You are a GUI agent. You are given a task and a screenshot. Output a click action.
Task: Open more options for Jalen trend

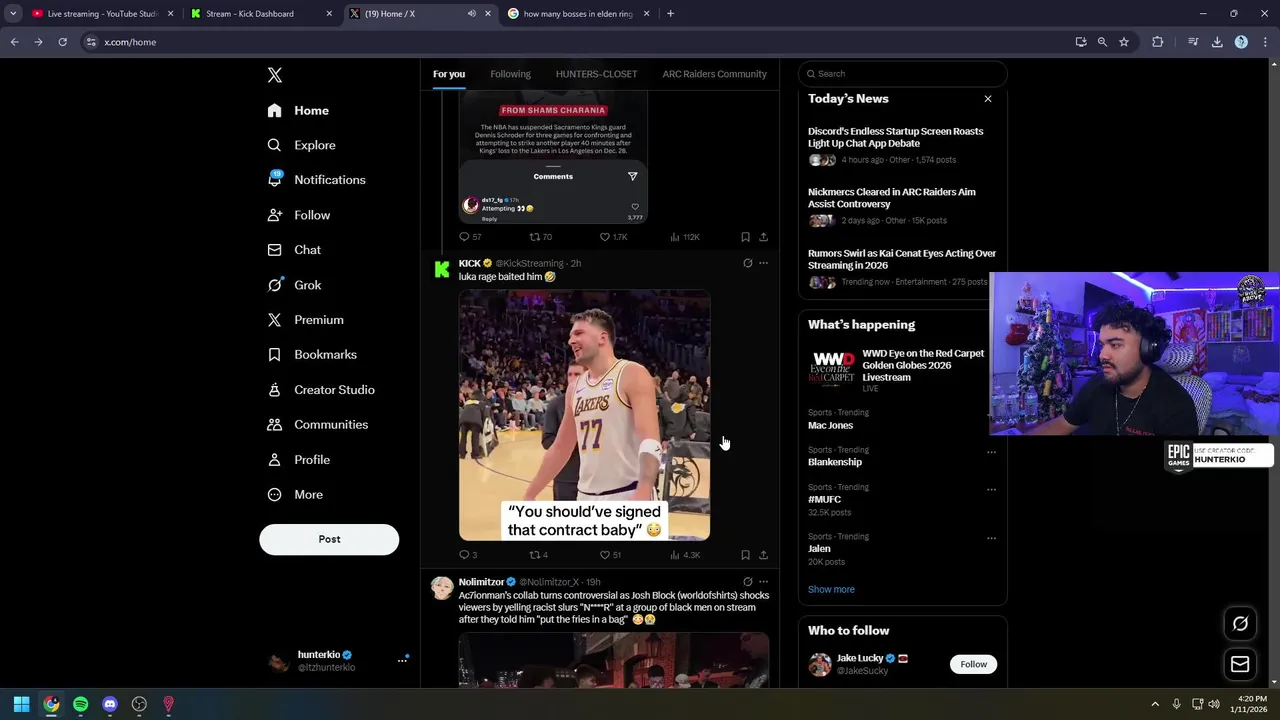[x=991, y=538]
